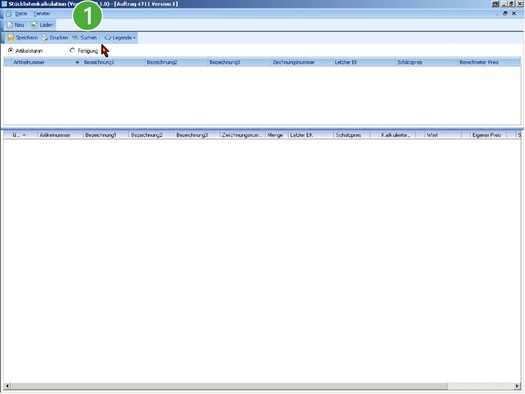Open the Fenster menu
525x394 pixels.
(x=42, y=14)
